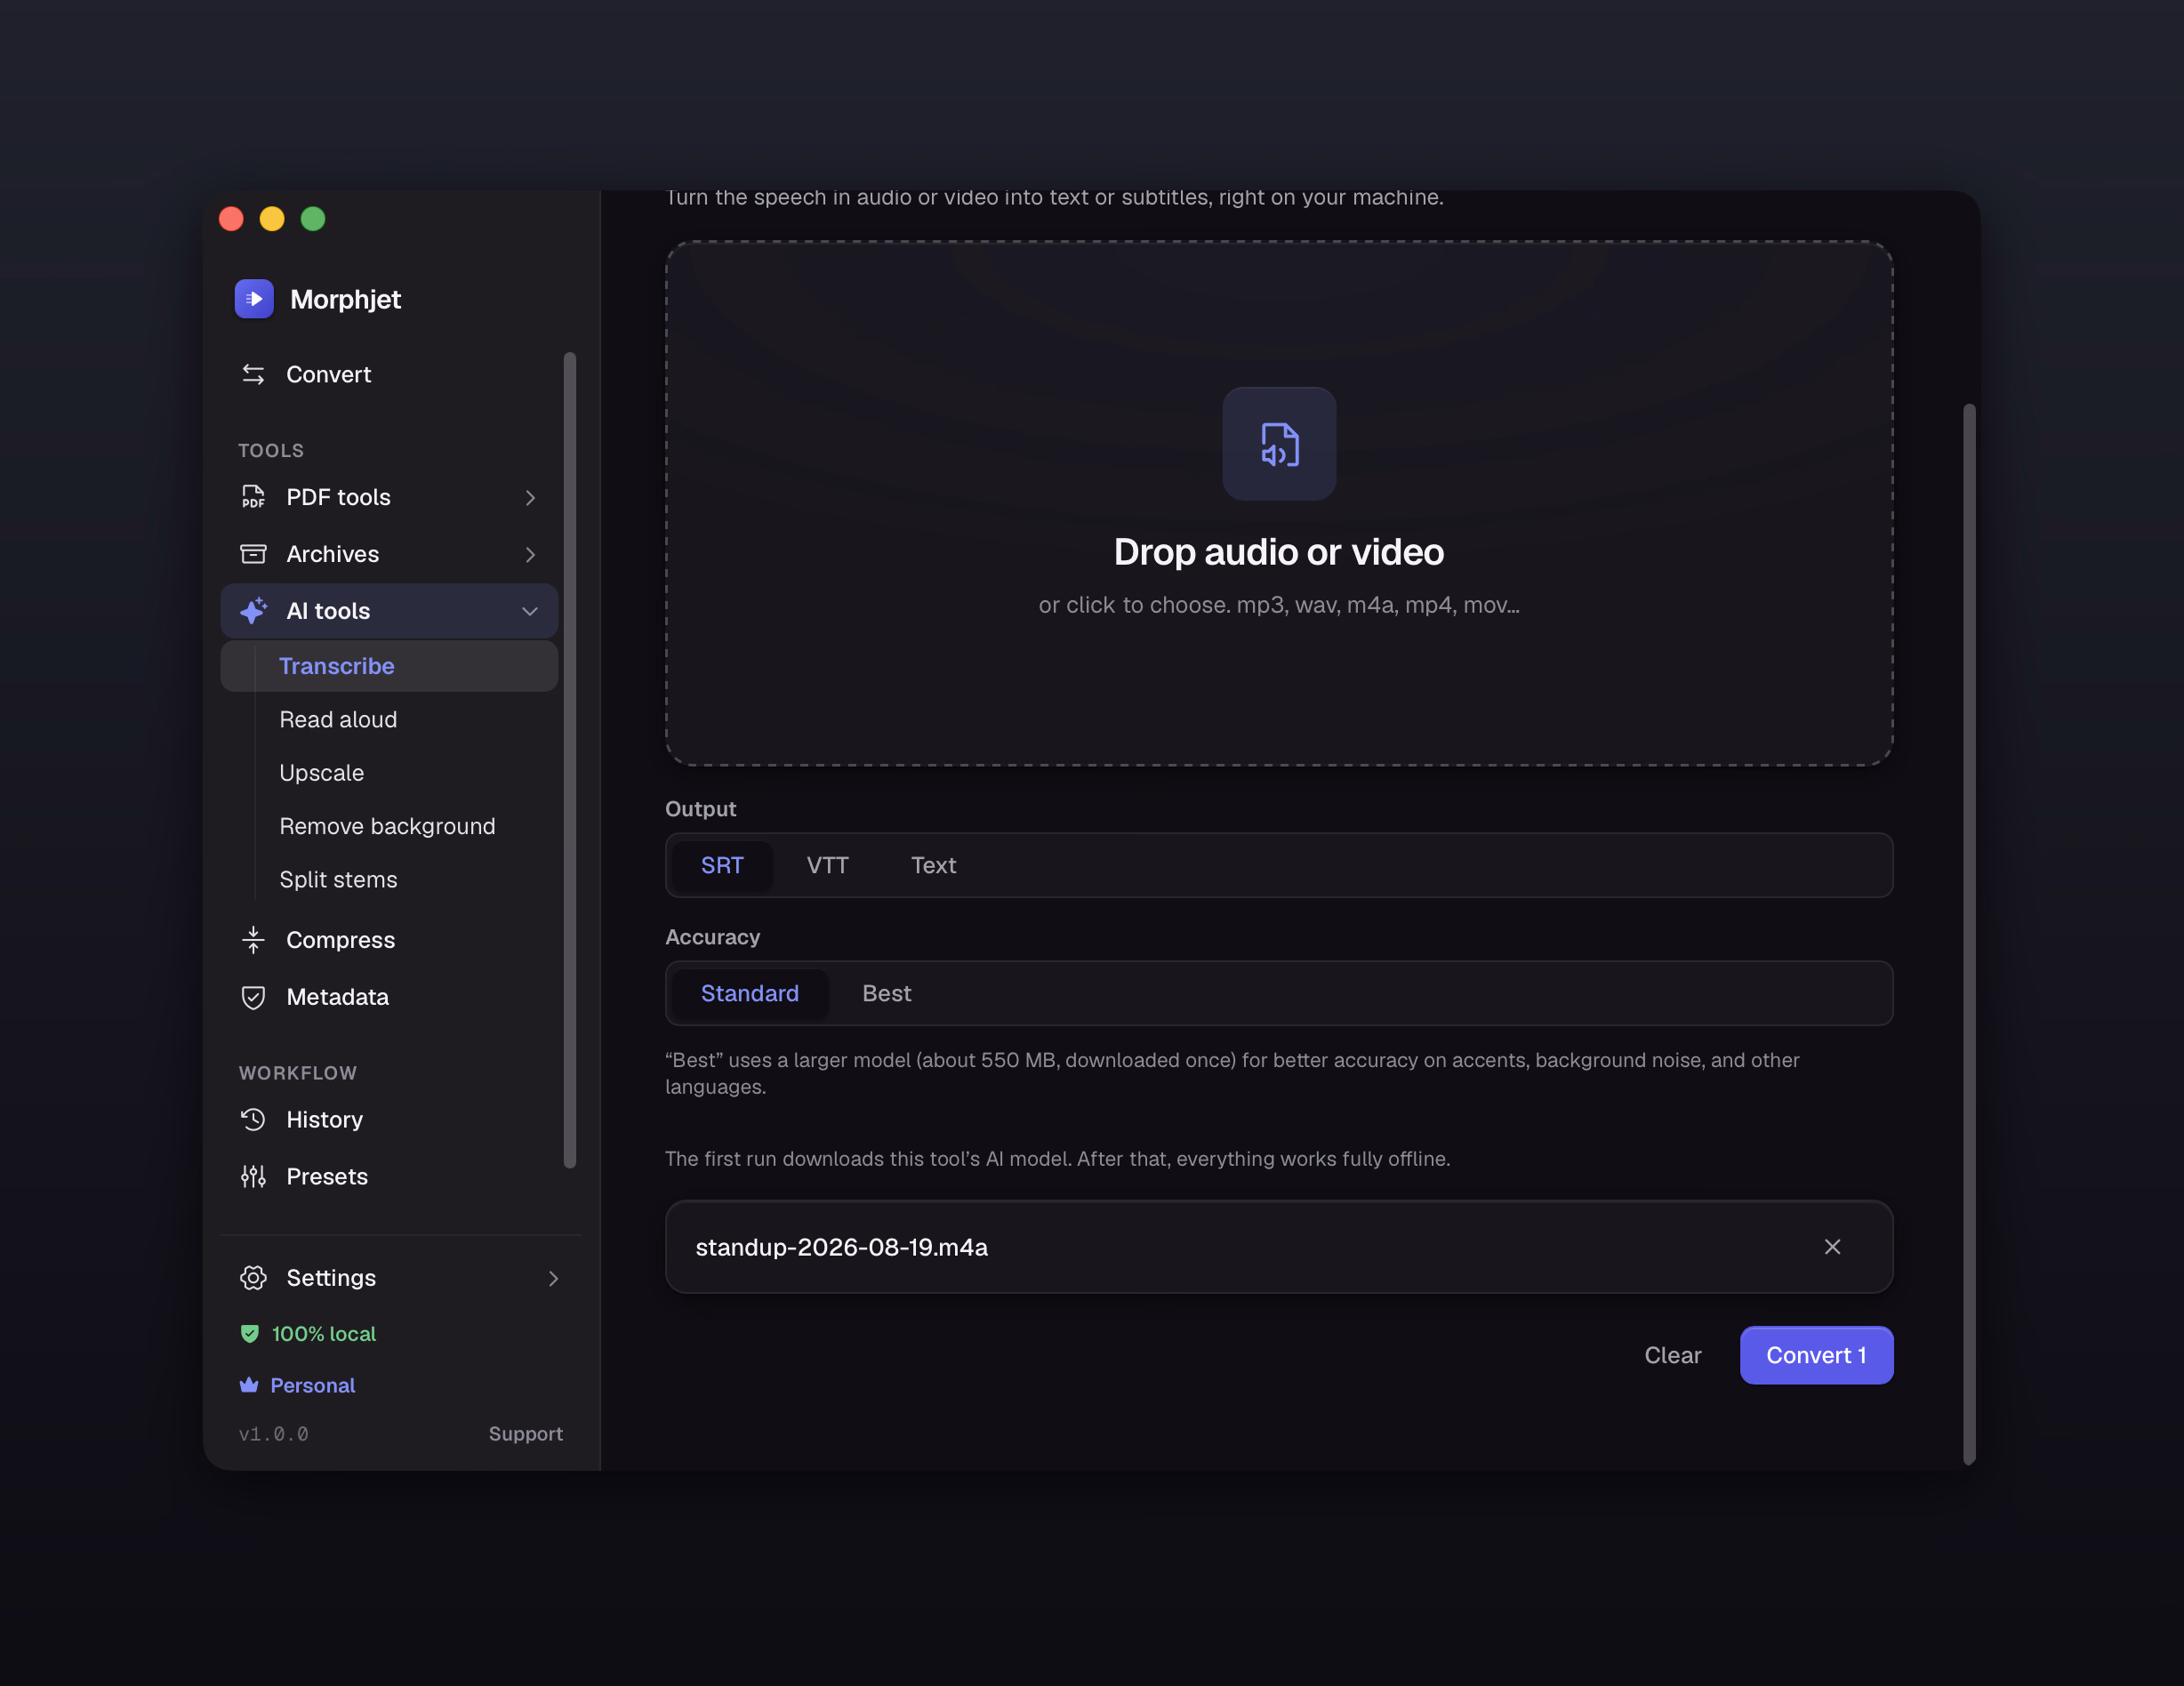The image size is (2184, 1686).
Task: Open the Support link
Action: tap(526, 1434)
